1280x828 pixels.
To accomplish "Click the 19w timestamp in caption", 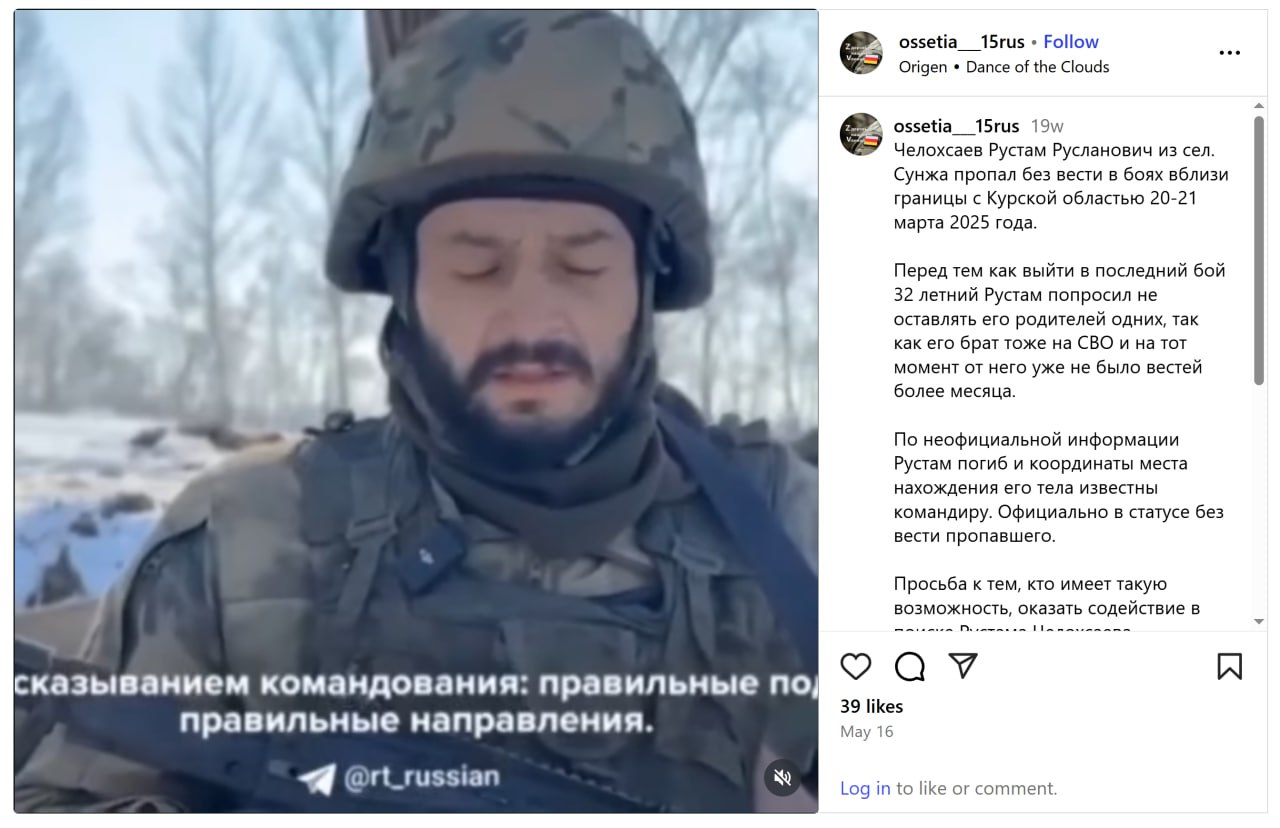I will (1047, 126).
